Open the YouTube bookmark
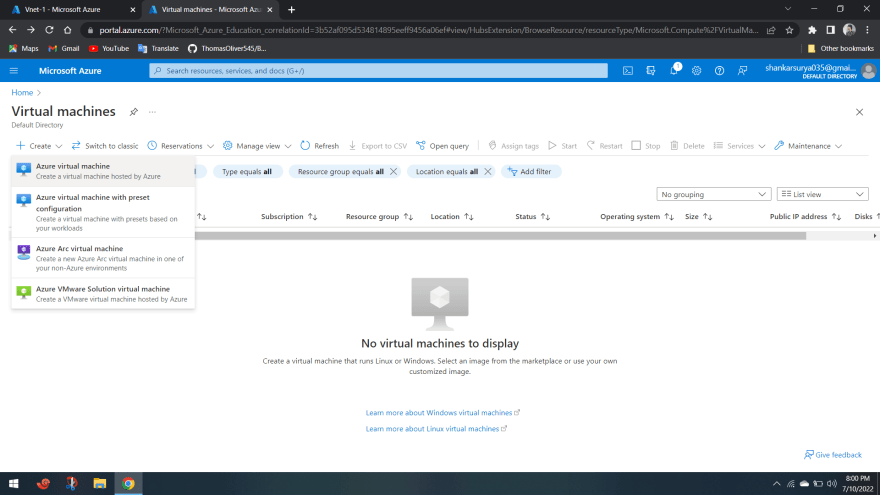The height and width of the screenshot is (495, 880). [109, 49]
